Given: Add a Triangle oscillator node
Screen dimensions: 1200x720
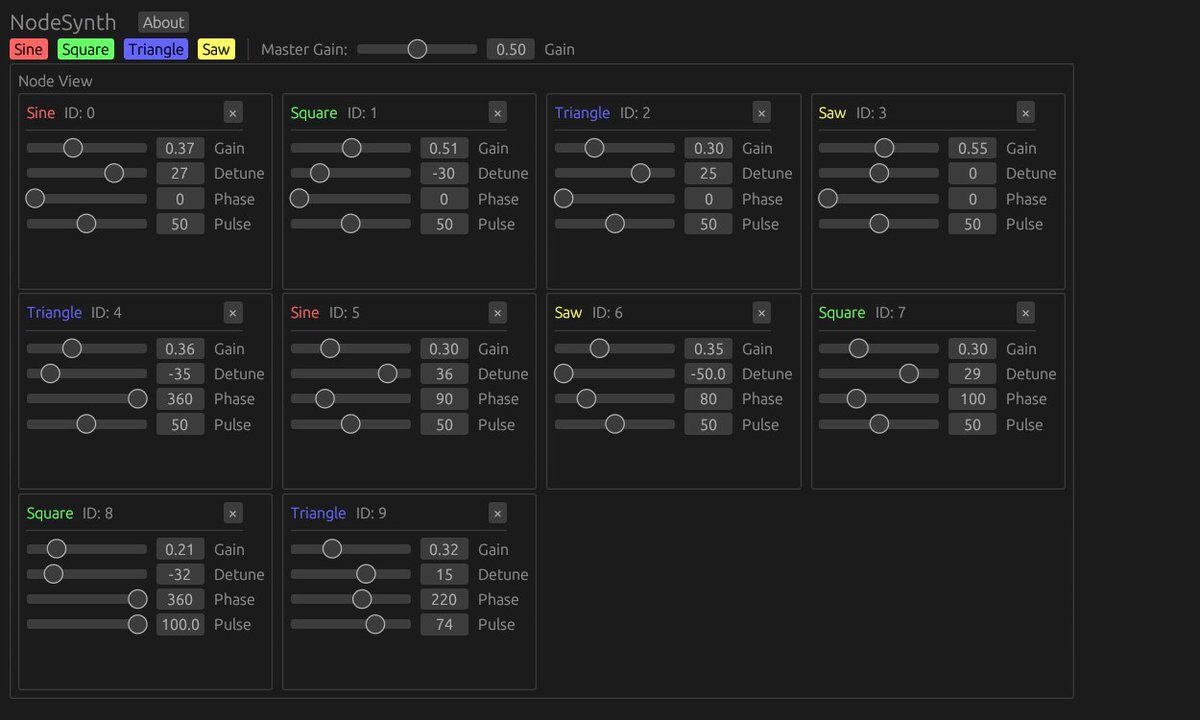Looking at the screenshot, I should pos(156,49).
